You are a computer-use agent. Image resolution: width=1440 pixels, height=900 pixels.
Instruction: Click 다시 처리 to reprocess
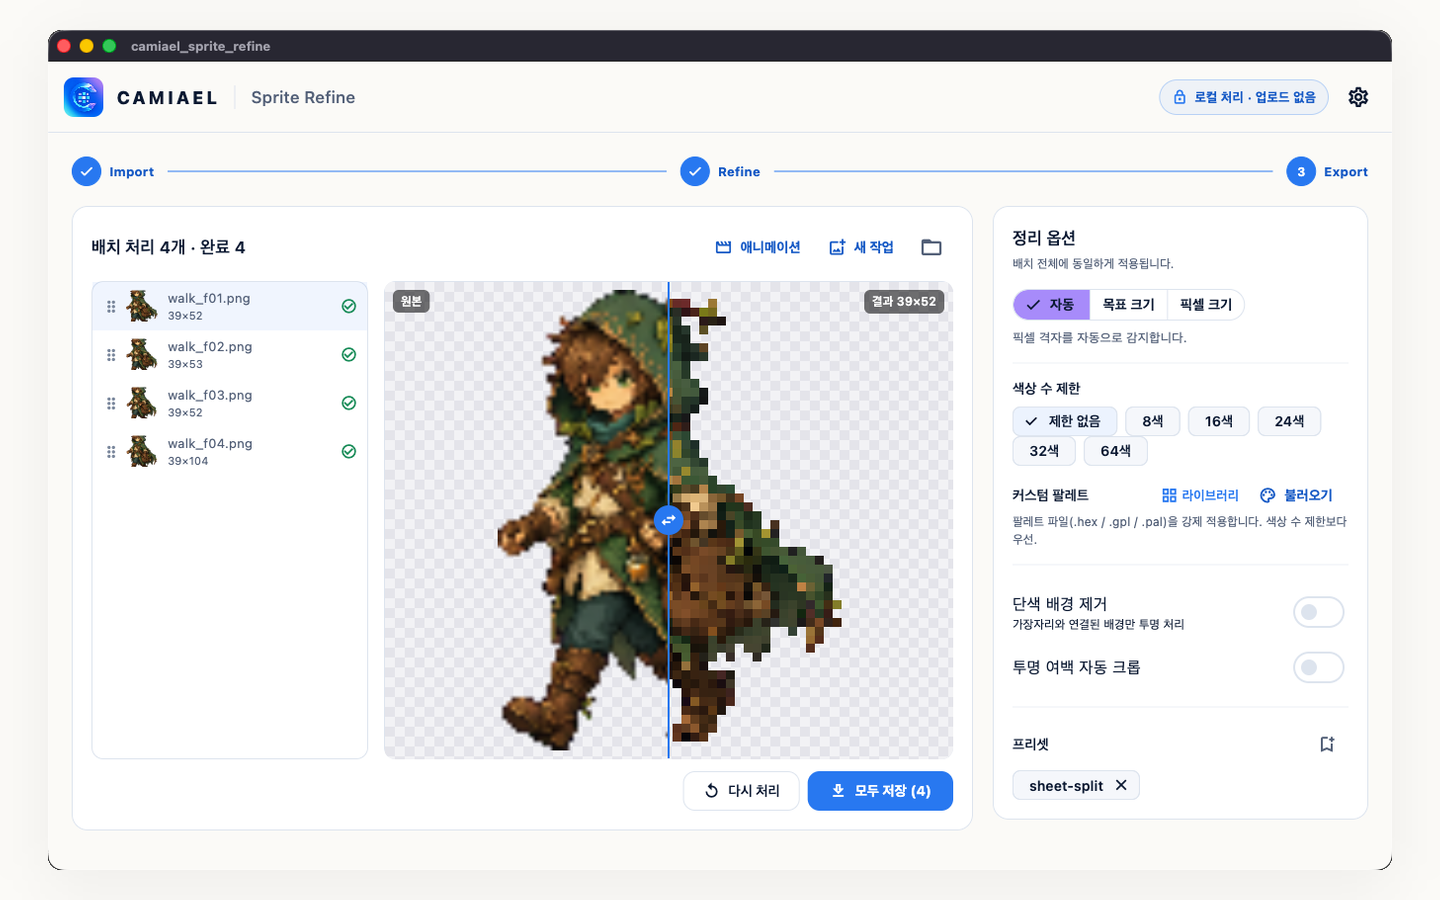741,791
